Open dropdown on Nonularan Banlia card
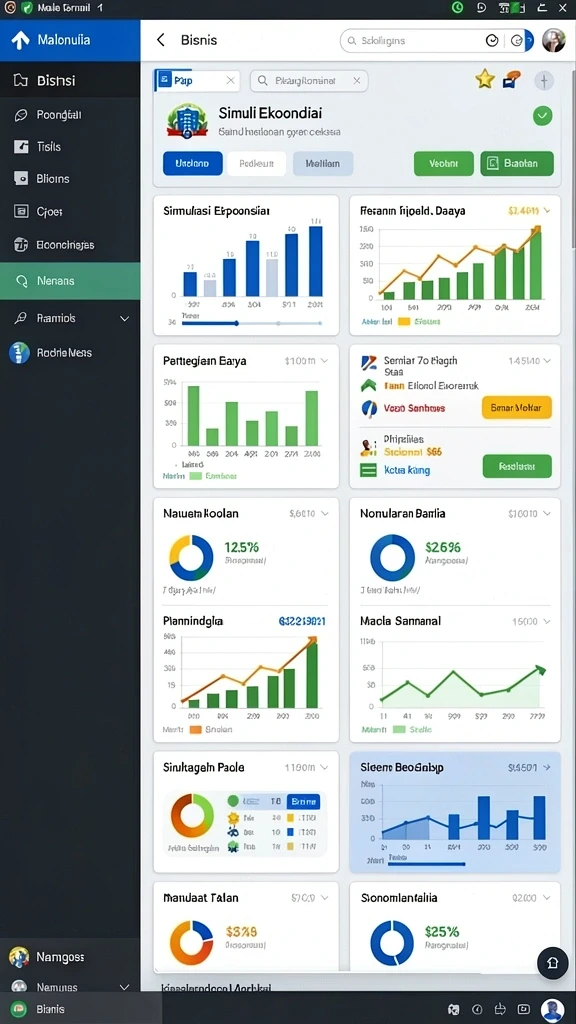 (547, 514)
